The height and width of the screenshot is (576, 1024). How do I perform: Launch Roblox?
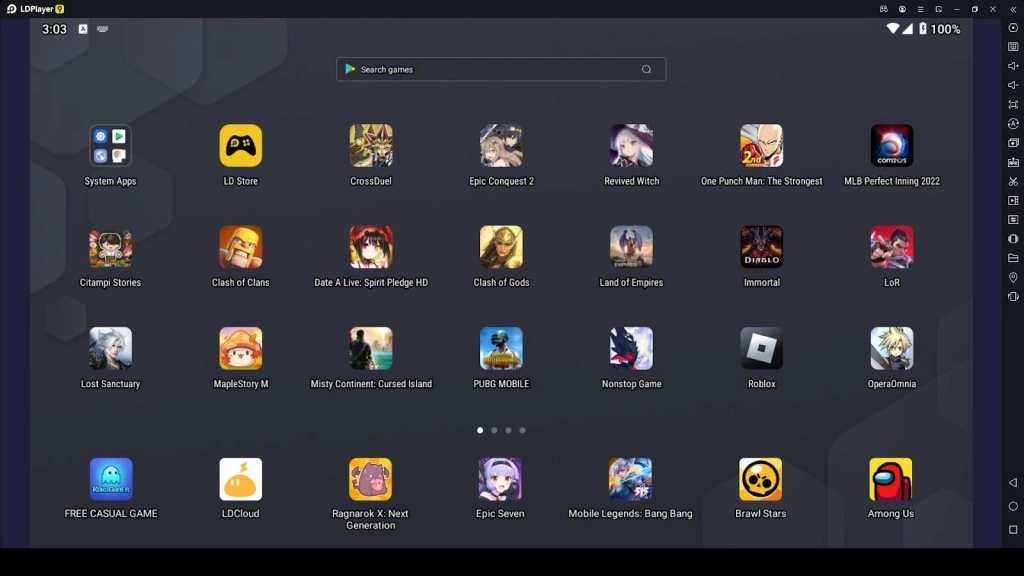(x=761, y=347)
